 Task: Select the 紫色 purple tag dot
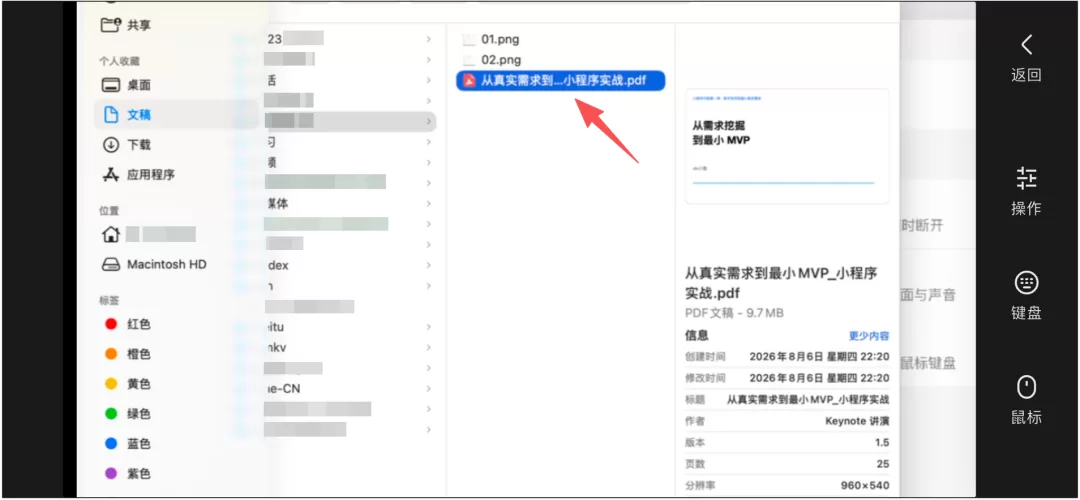tap(110, 474)
